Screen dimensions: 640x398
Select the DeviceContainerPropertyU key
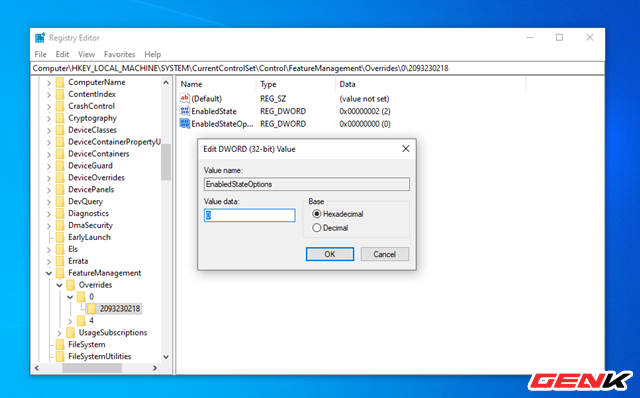[x=114, y=142]
